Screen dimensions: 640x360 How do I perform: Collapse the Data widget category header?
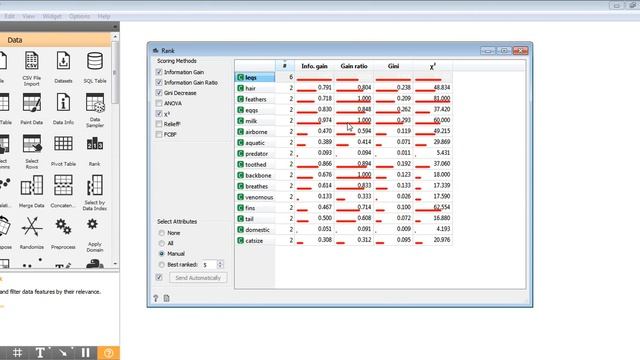click(55, 40)
